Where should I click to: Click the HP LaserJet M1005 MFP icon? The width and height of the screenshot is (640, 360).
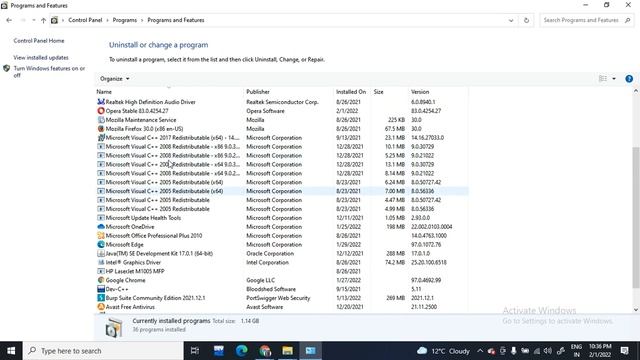click(x=101, y=271)
